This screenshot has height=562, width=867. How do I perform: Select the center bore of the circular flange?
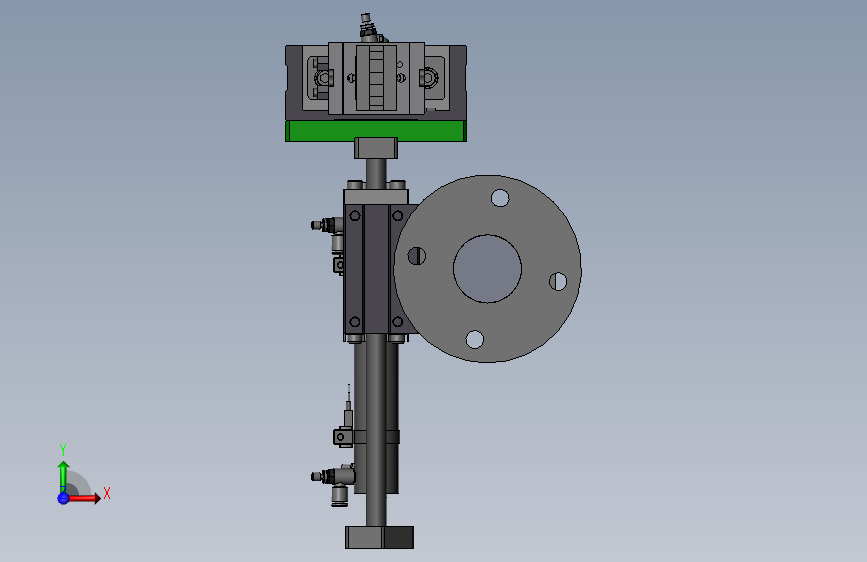pos(487,269)
